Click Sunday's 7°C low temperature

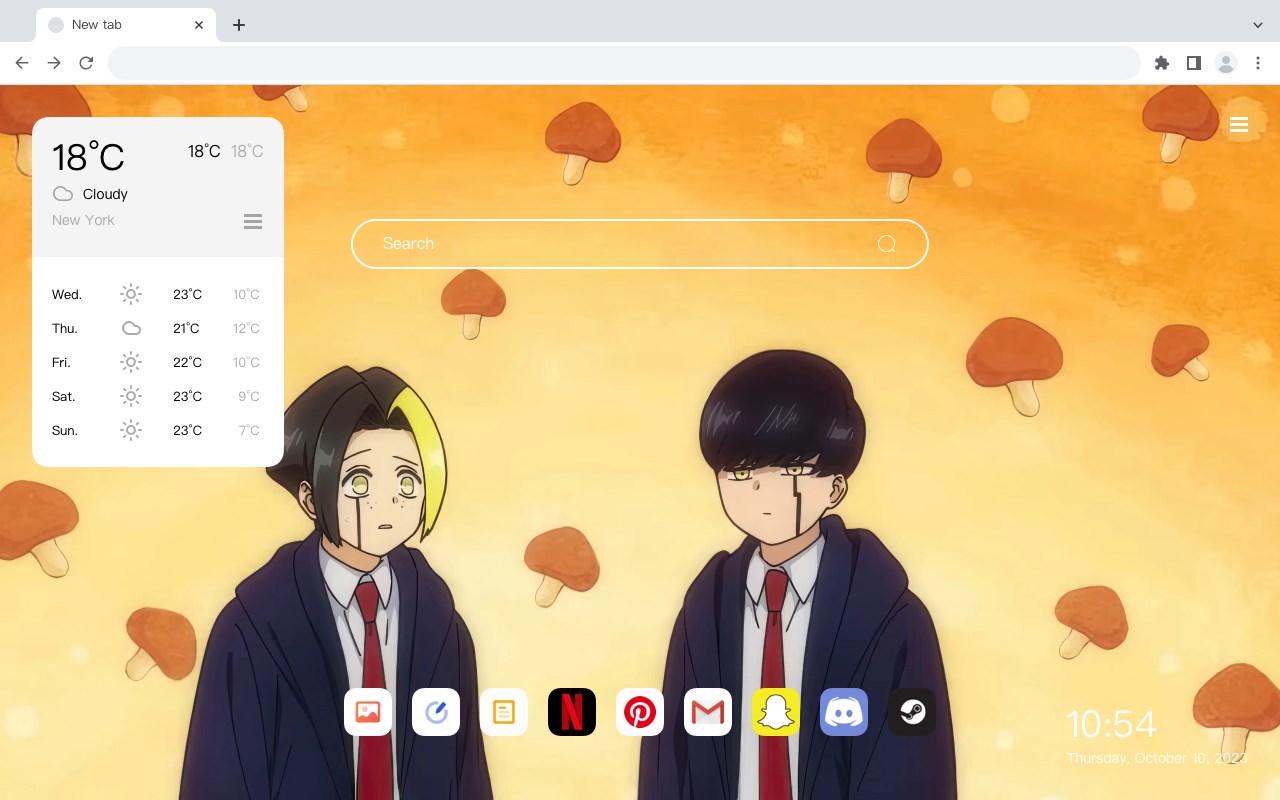249,430
